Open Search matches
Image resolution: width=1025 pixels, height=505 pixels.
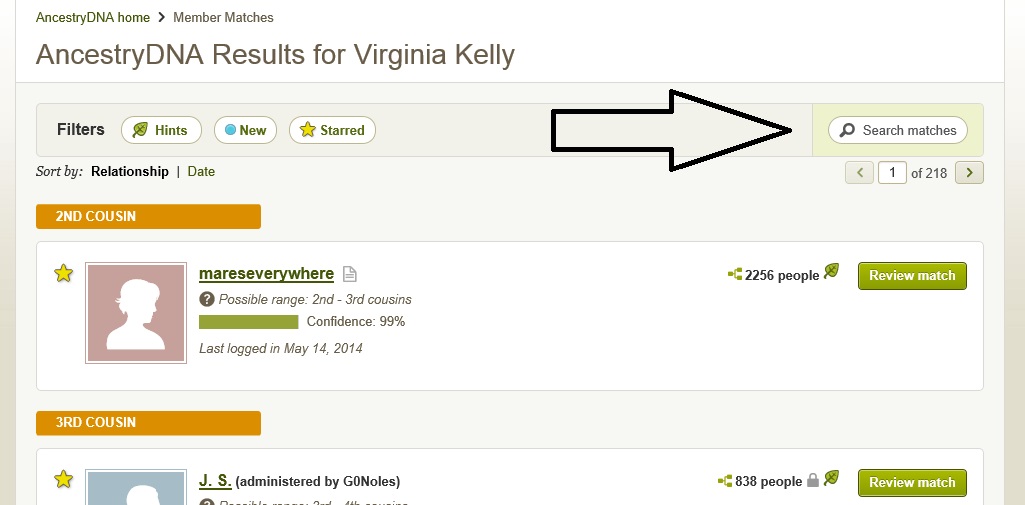tap(898, 130)
